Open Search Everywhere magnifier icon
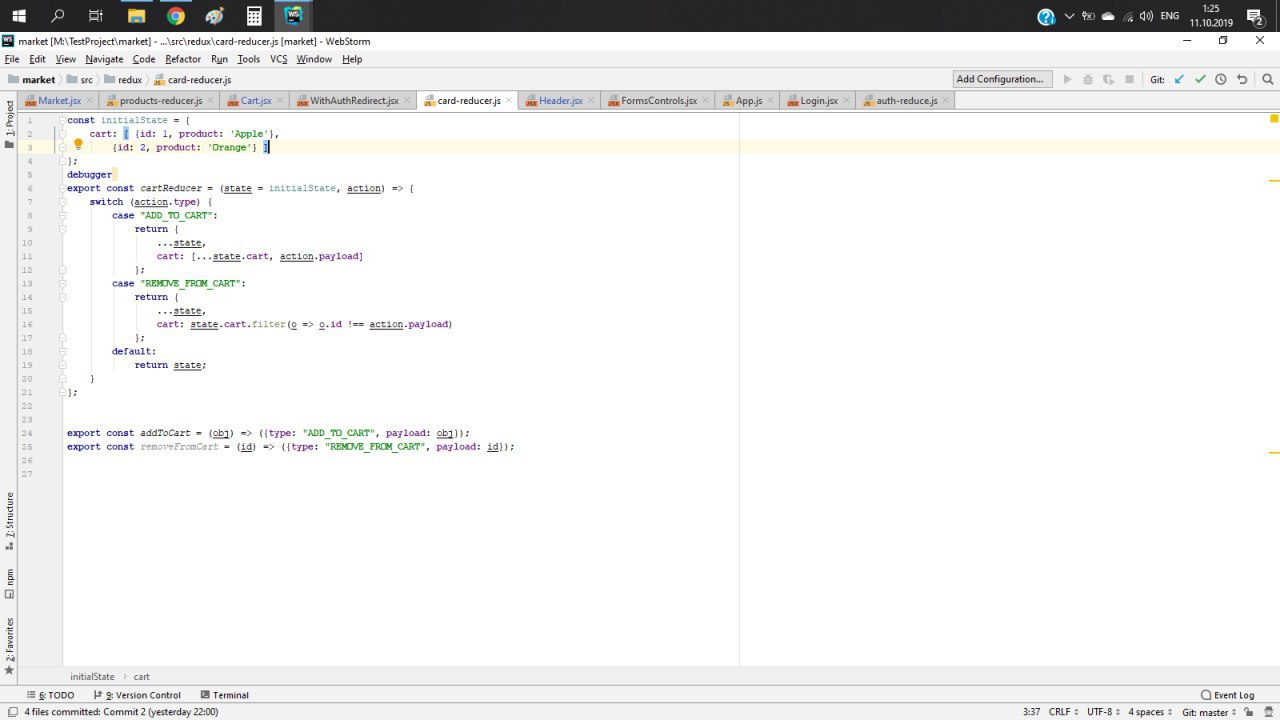The width and height of the screenshot is (1280, 720). 1268,79
